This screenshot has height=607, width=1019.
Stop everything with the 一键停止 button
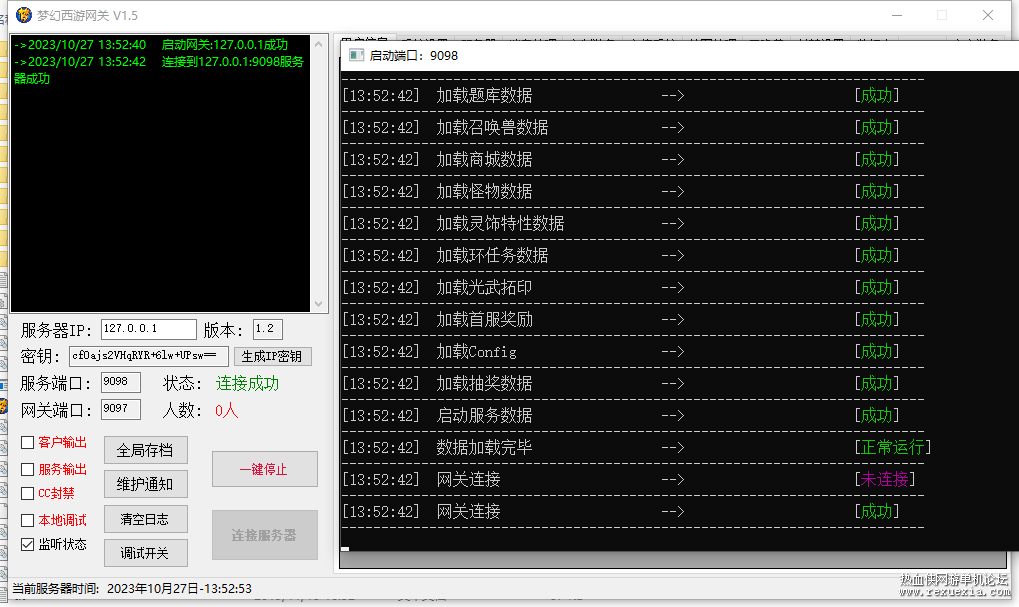264,469
